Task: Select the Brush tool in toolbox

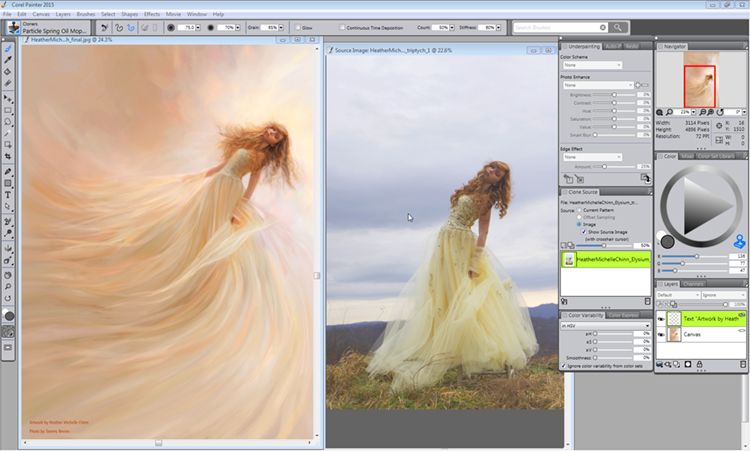Action: tap(8, 46)
